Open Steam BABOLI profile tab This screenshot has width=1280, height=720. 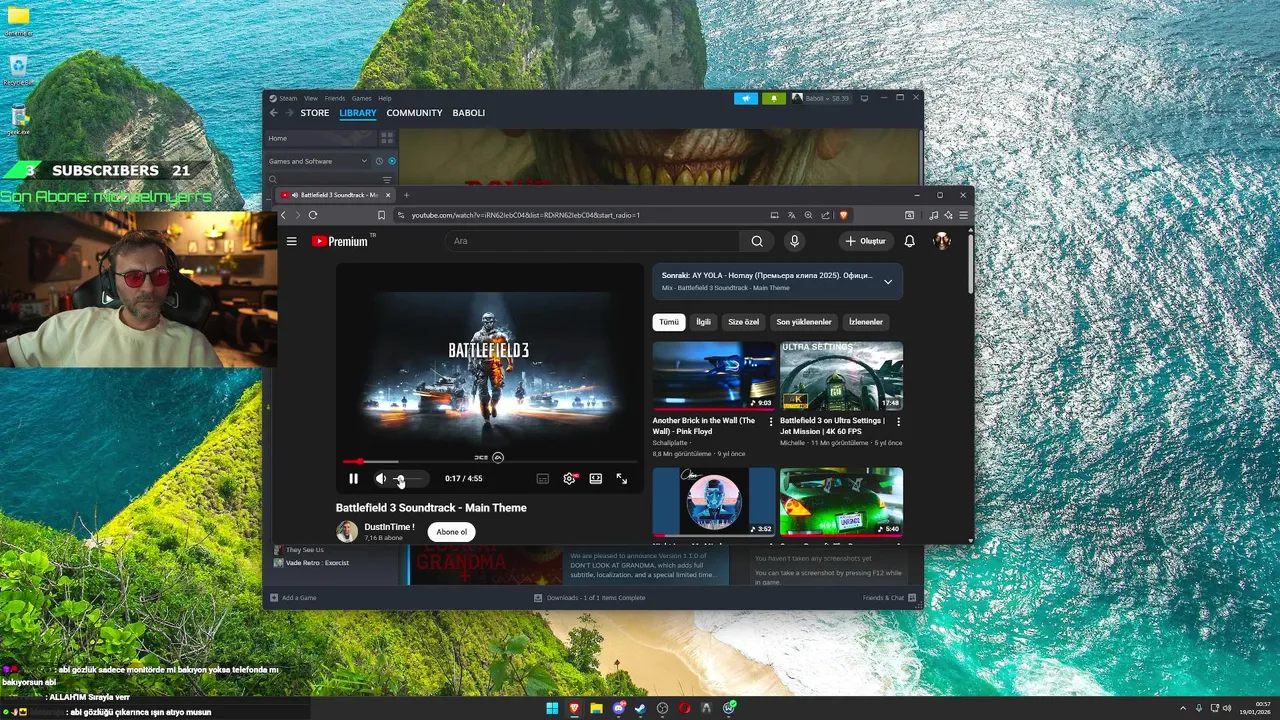(x=469, y=113)
